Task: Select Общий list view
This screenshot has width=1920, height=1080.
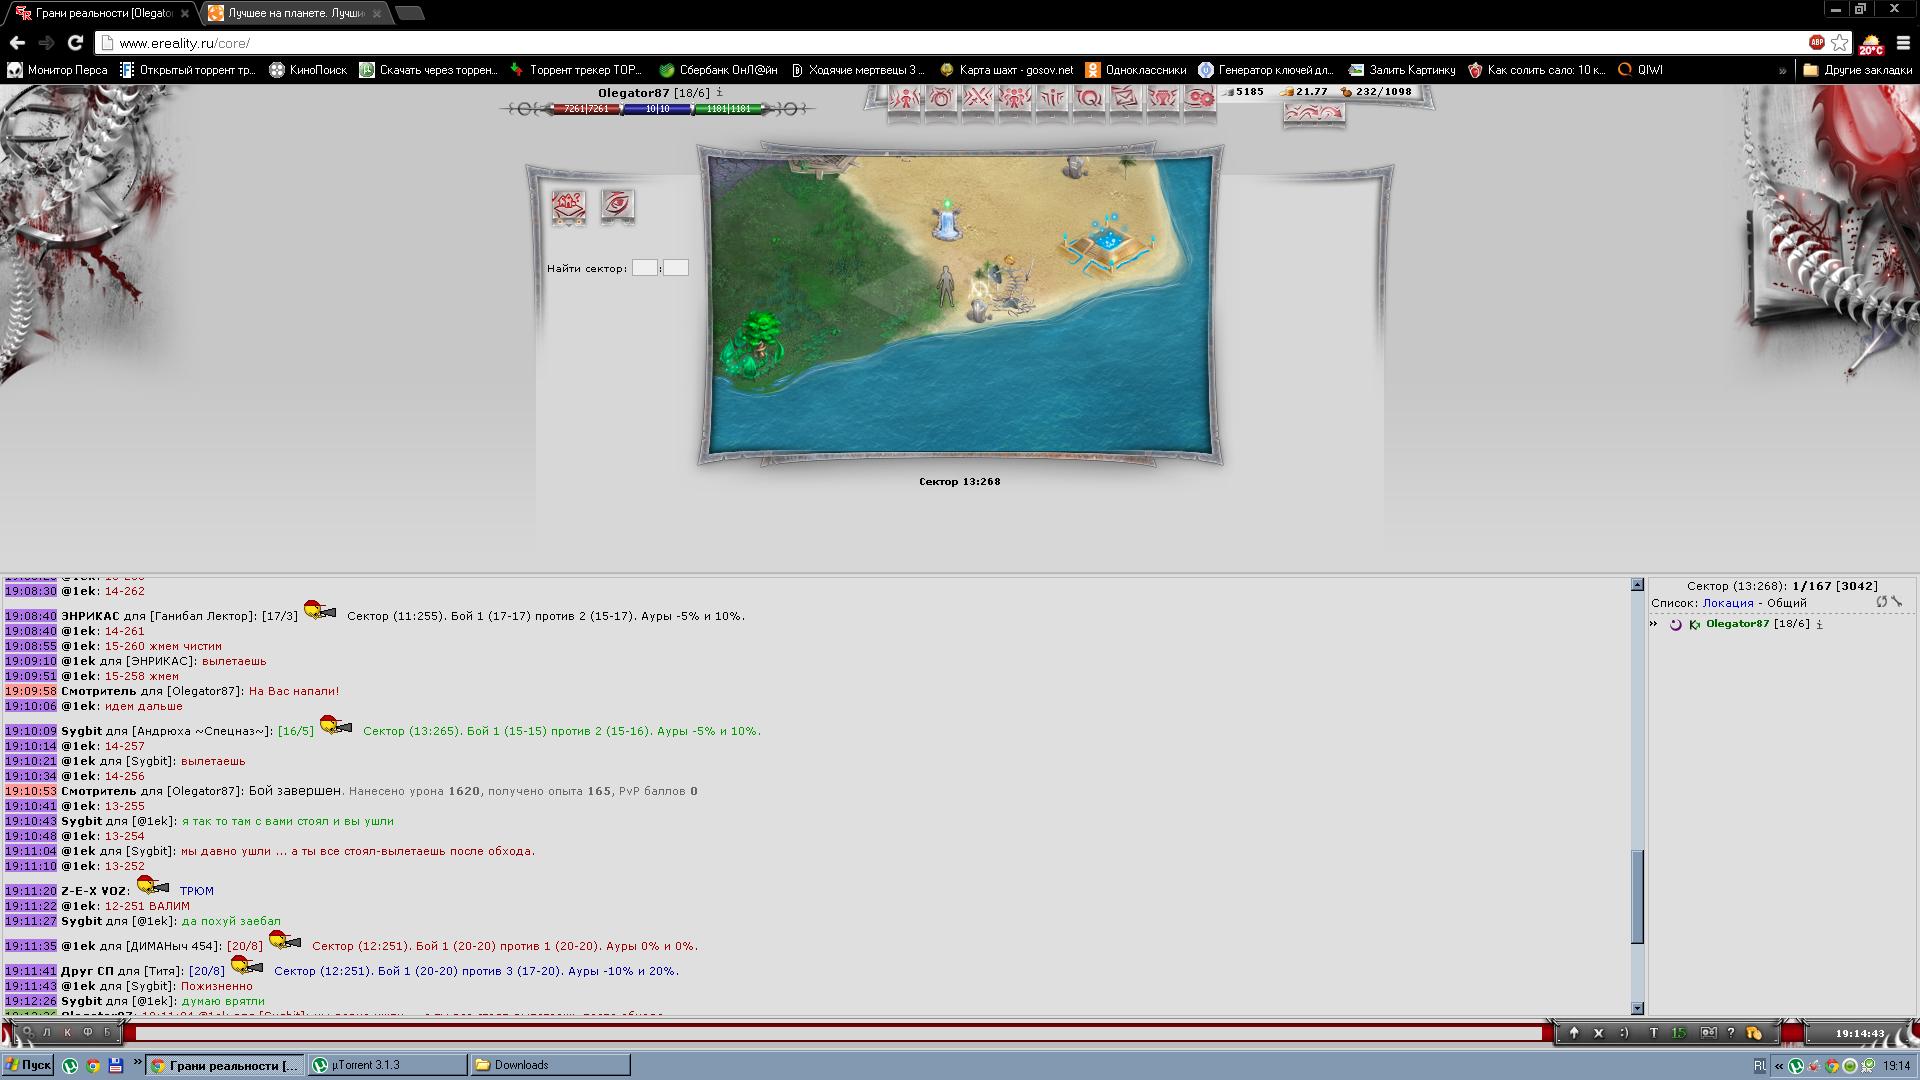Action: click(x=1786, y=603)
